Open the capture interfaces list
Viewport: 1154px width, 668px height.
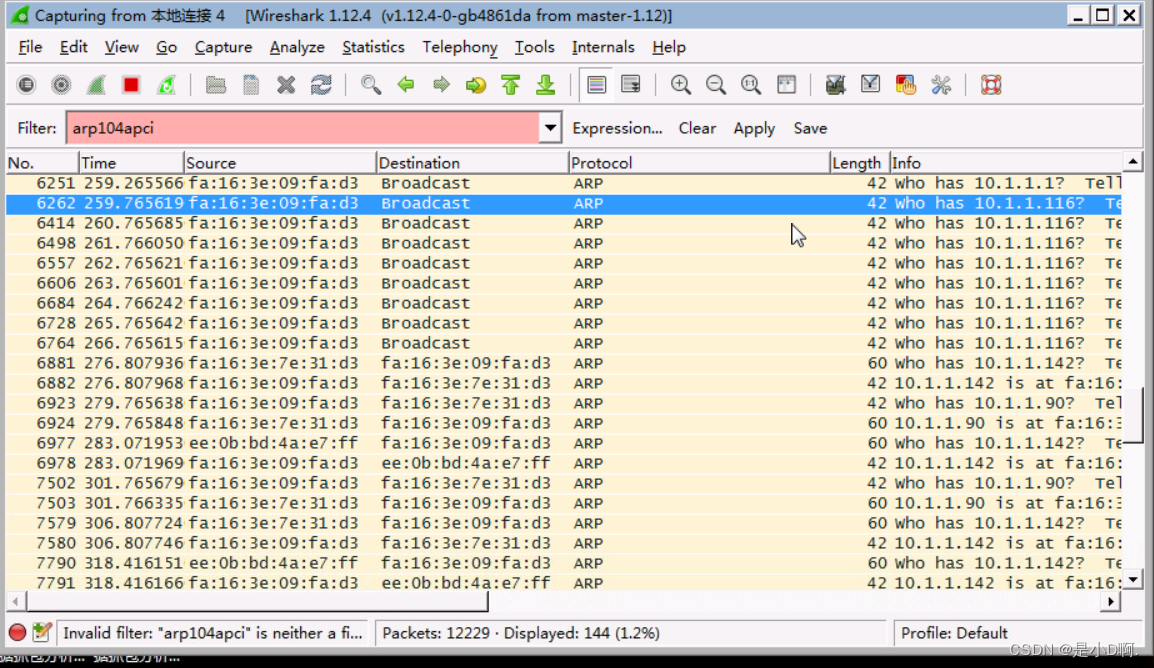pos(26,85)
